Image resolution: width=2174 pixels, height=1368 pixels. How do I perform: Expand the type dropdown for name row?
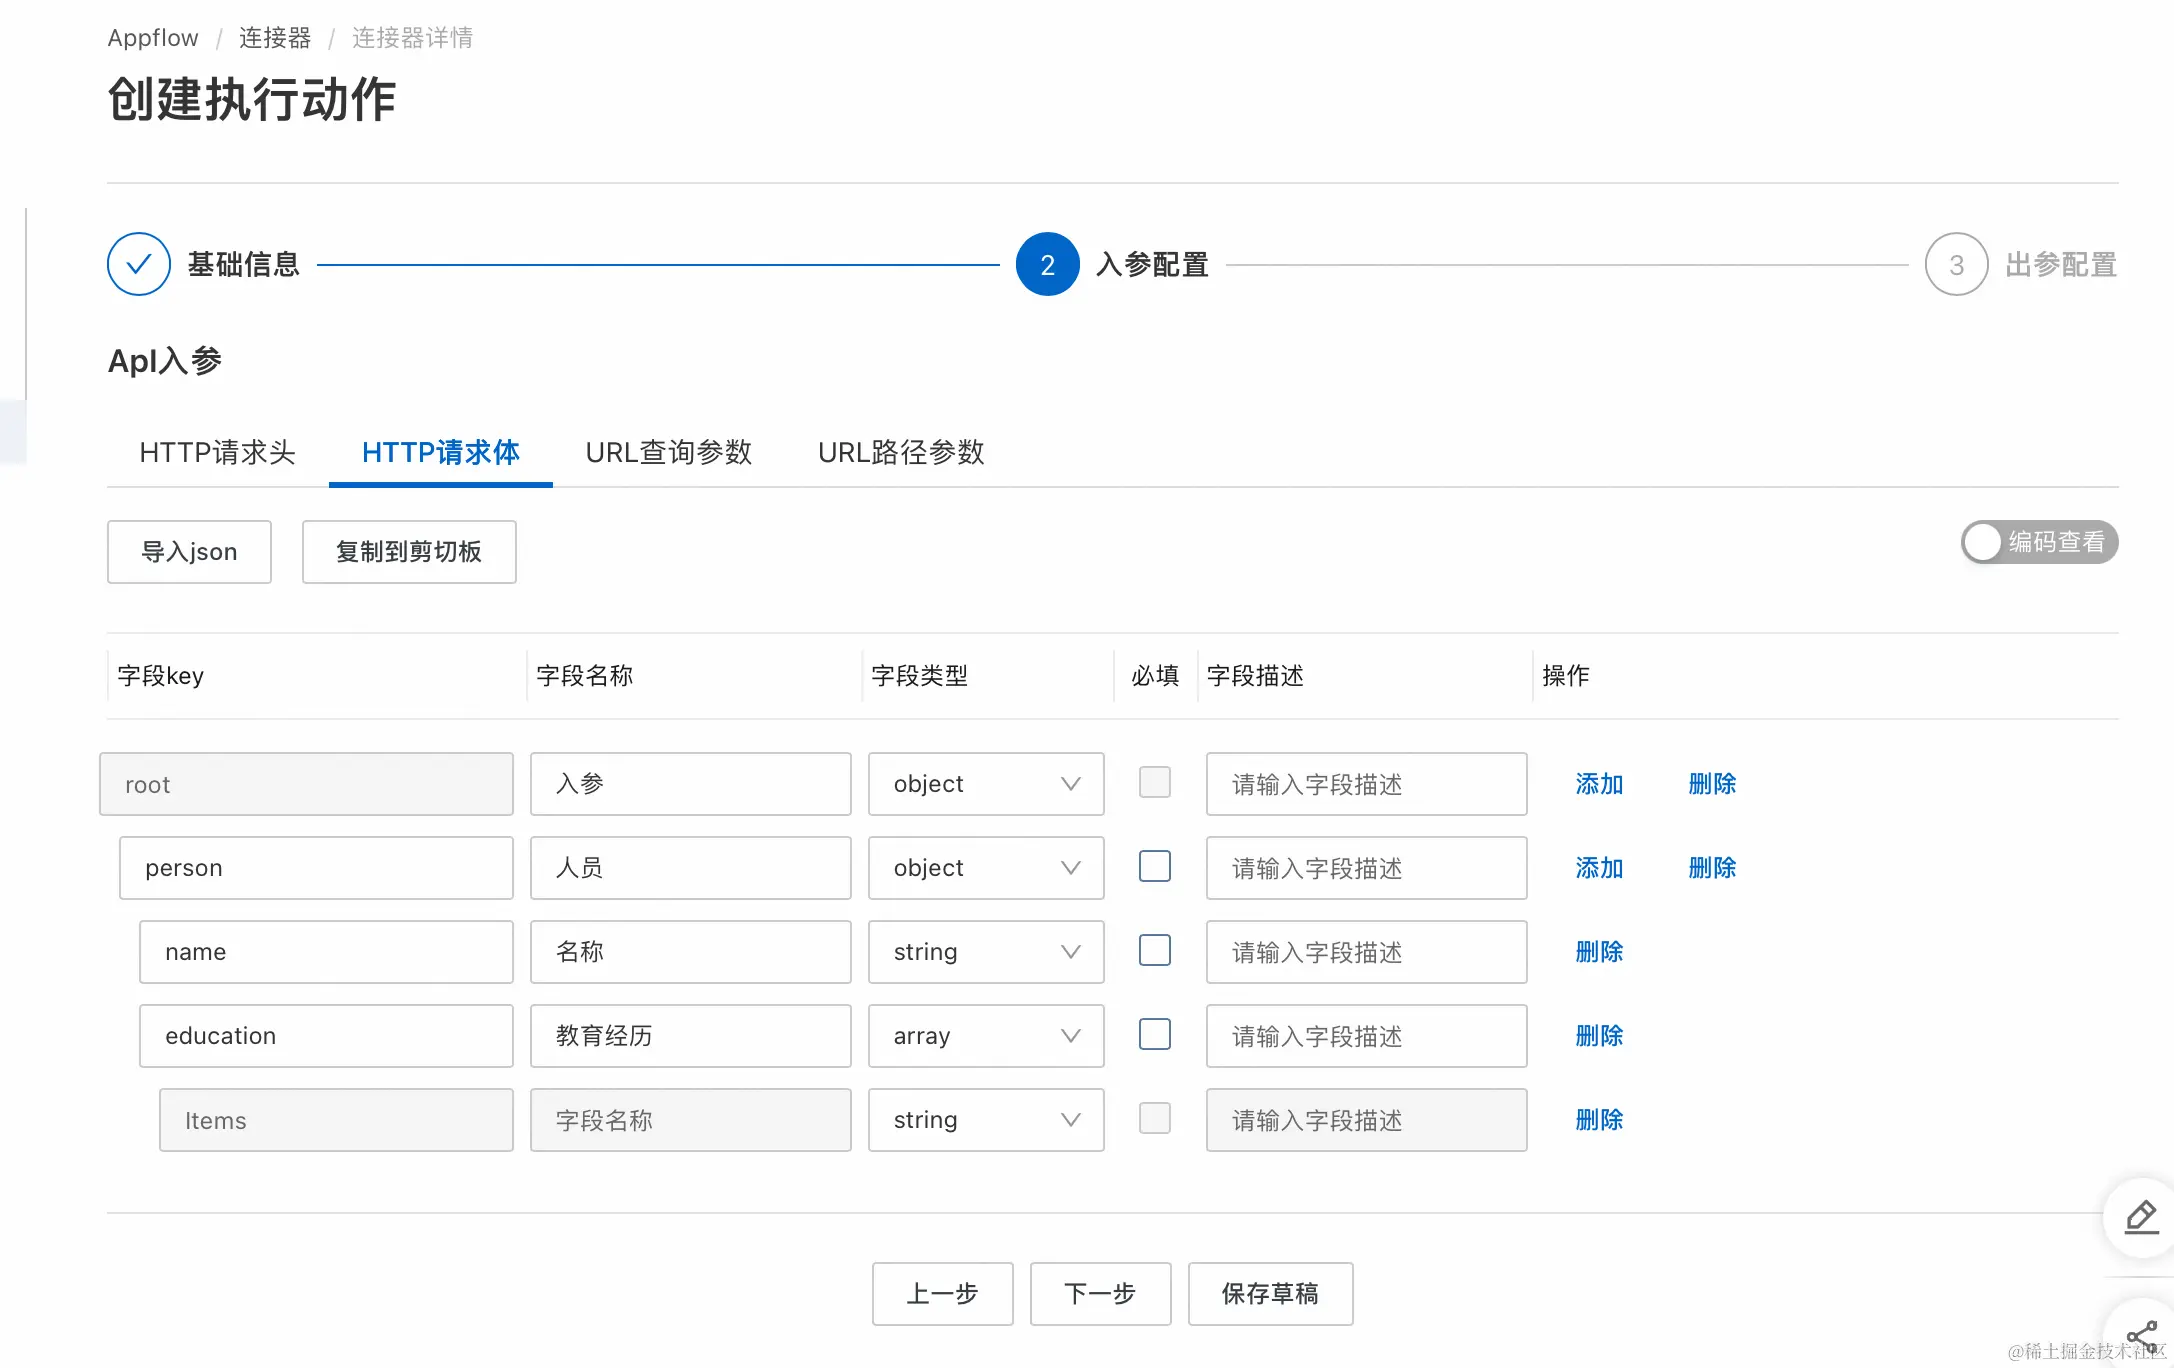pyautogui.click(x=985, y=952)
